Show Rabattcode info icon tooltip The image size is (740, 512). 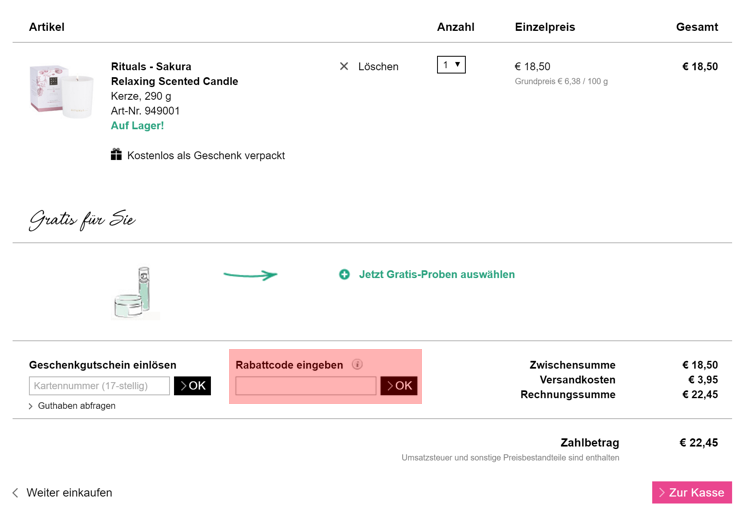click(357, 364)
